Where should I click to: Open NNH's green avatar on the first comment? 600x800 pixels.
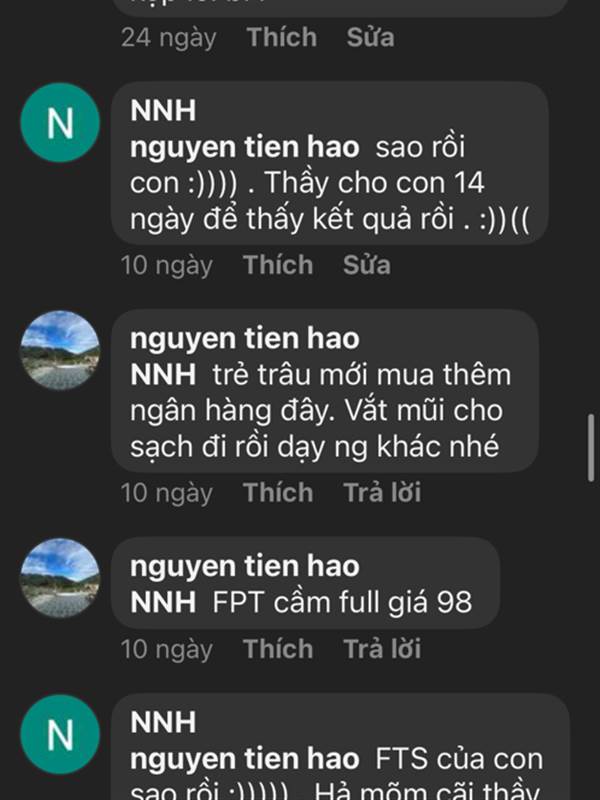click(x=60, y=123)
